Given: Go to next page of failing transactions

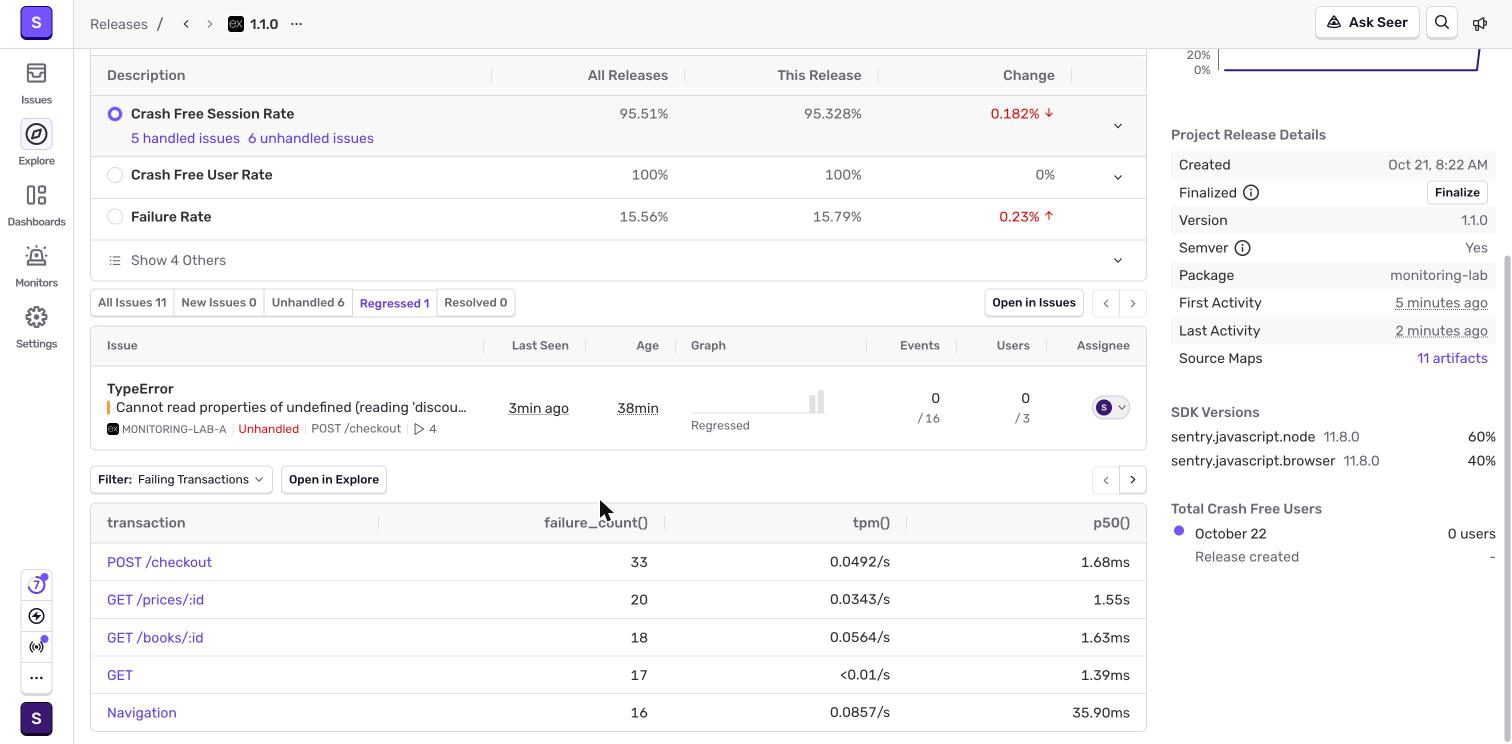Looking at the screenshot, I should (1133, 480).
